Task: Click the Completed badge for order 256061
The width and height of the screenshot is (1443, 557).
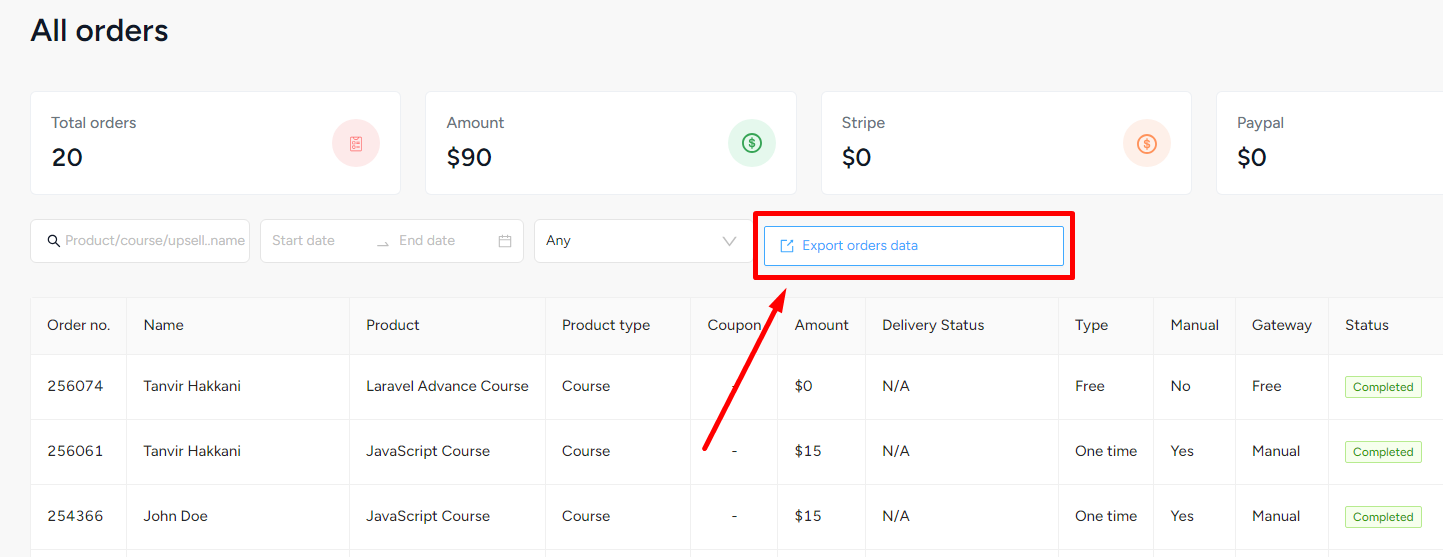Action: coord(1383,452)
